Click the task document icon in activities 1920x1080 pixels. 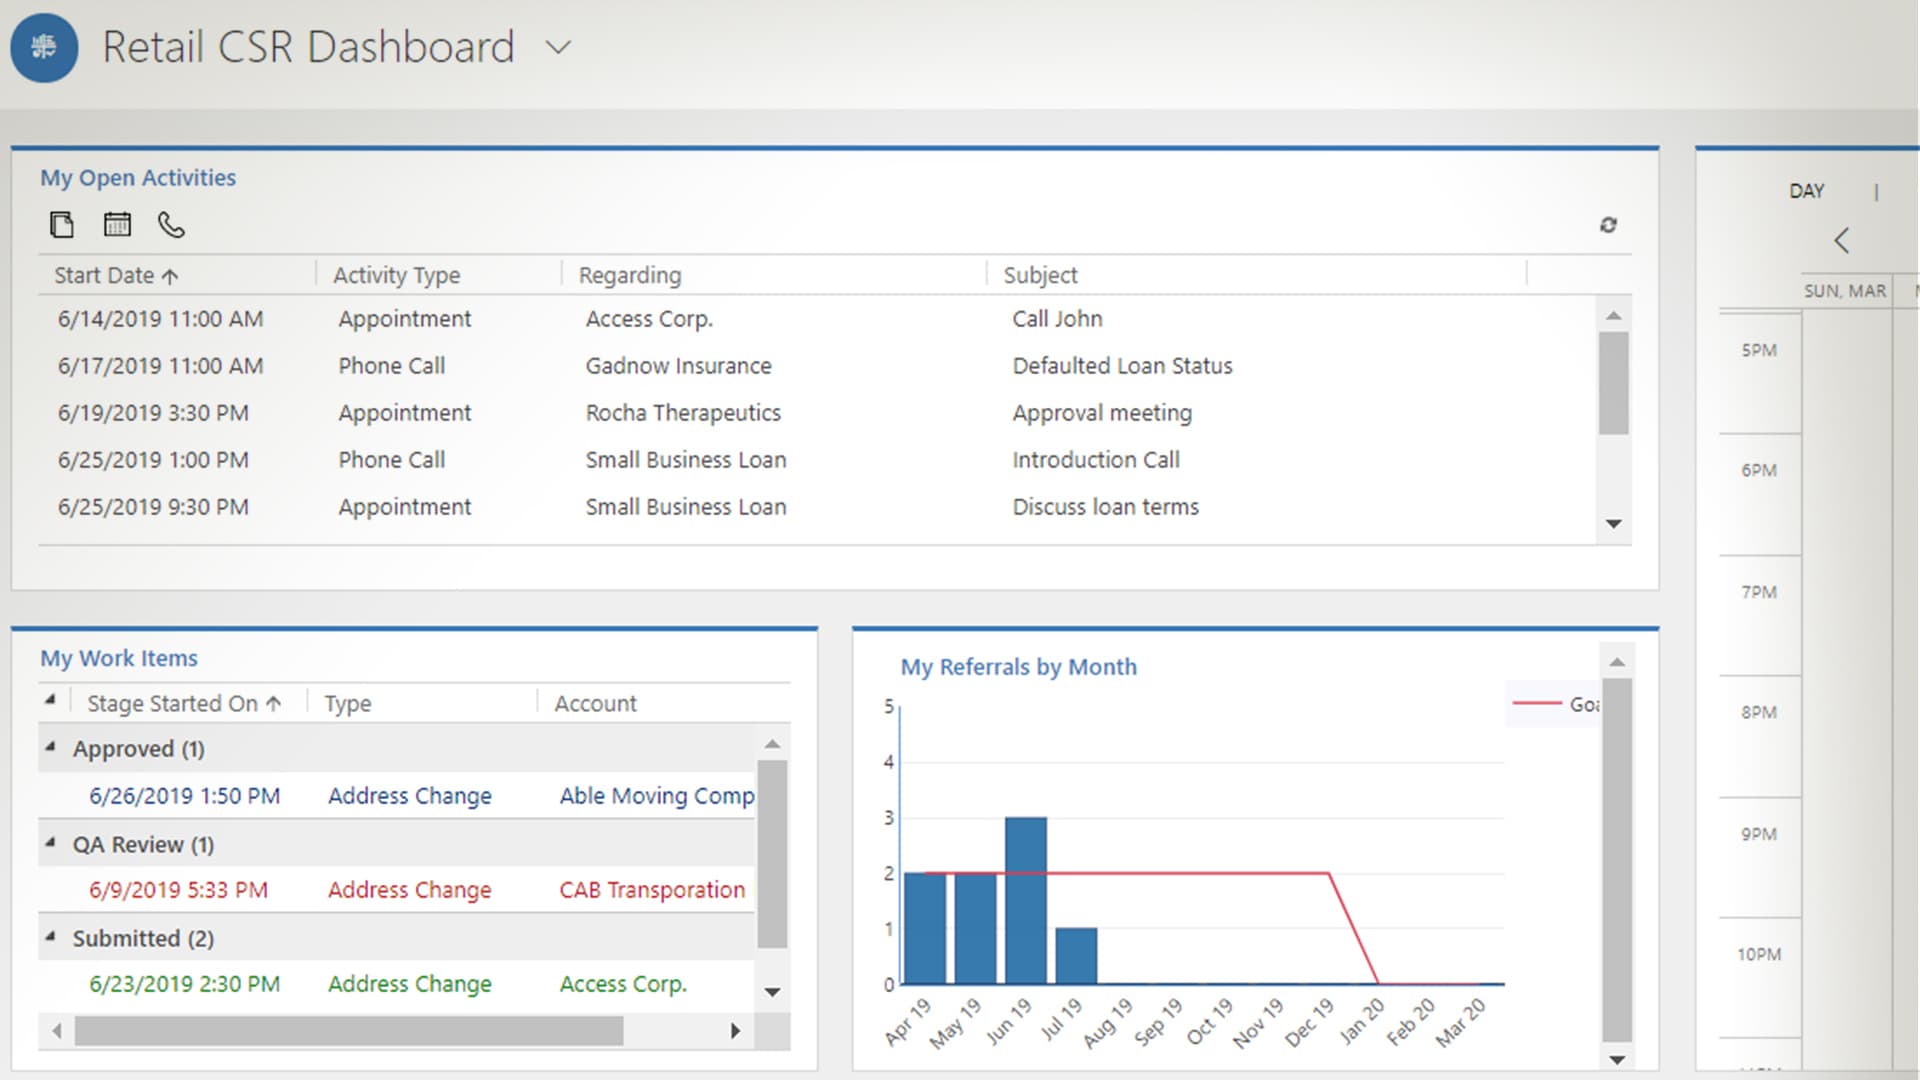tap(62, 225)
